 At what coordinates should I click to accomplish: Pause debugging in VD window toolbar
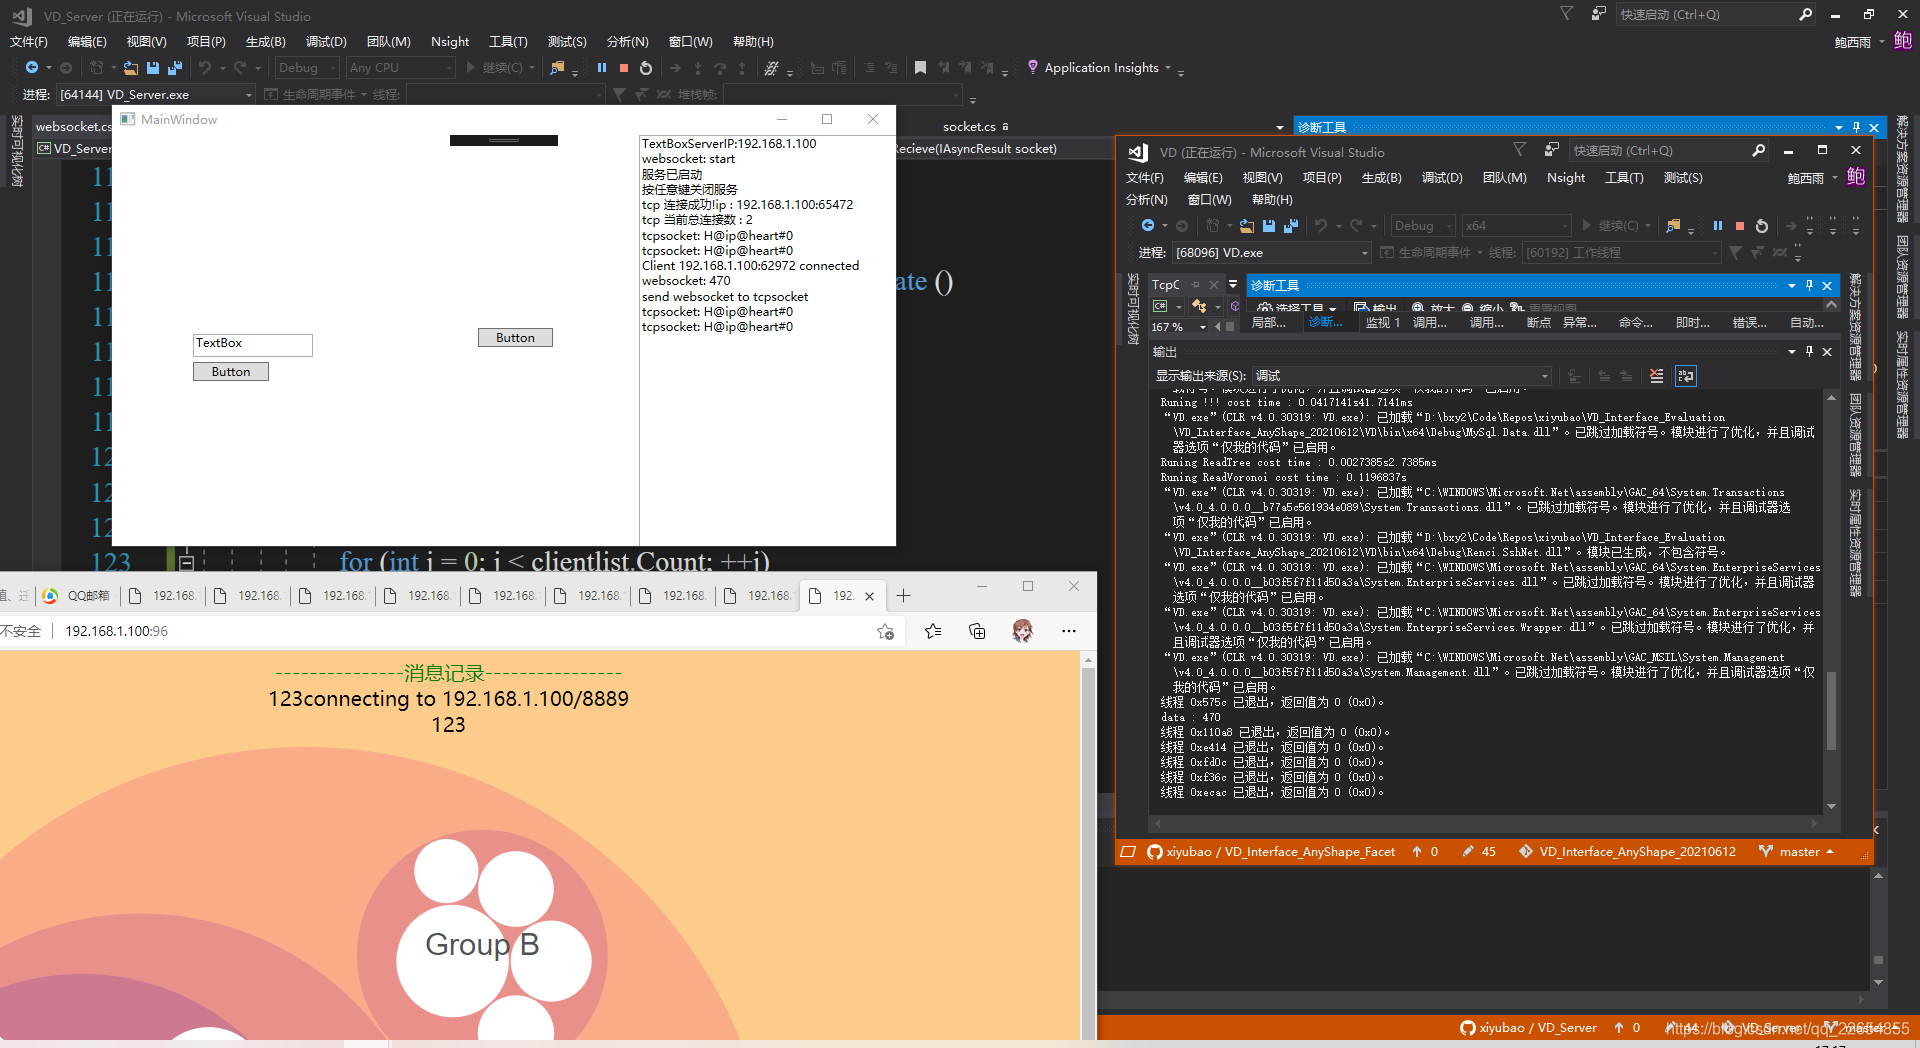pyautogui.click(x=1717, y=226)
